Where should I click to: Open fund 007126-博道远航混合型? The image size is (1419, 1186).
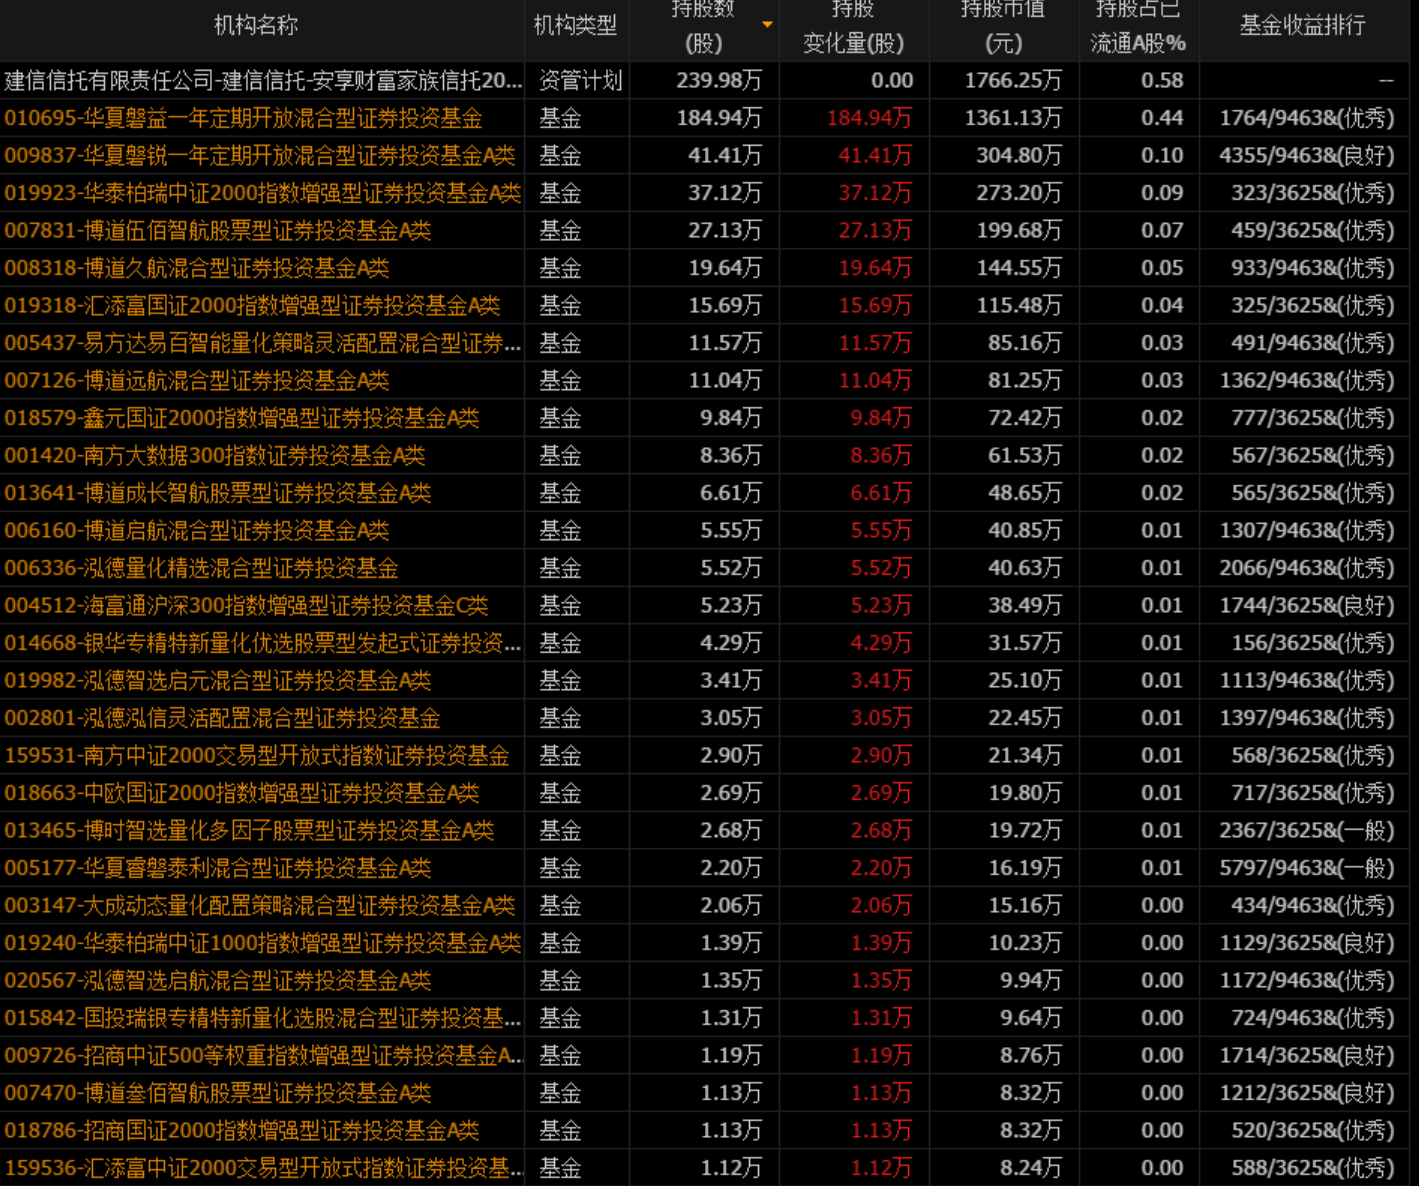(x=197, y=381)
